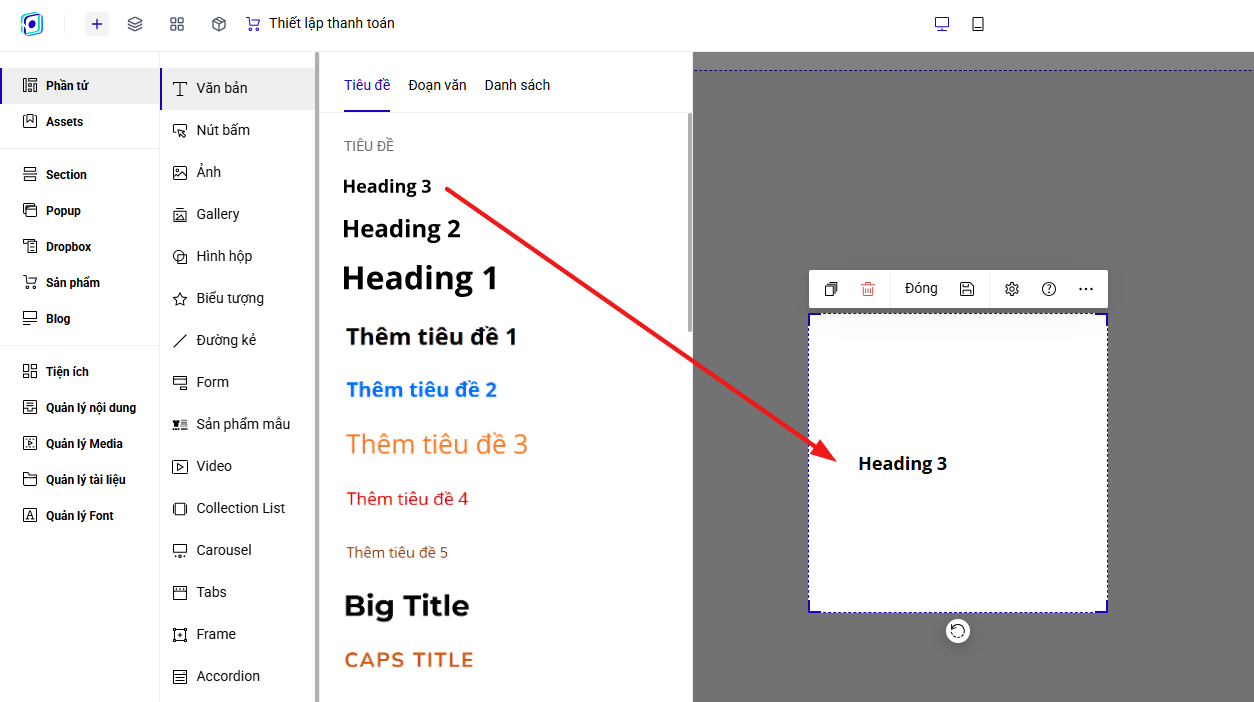Switch to desktop preview monitor icon
Viewport: 1254px width, 702px height.
942,24
